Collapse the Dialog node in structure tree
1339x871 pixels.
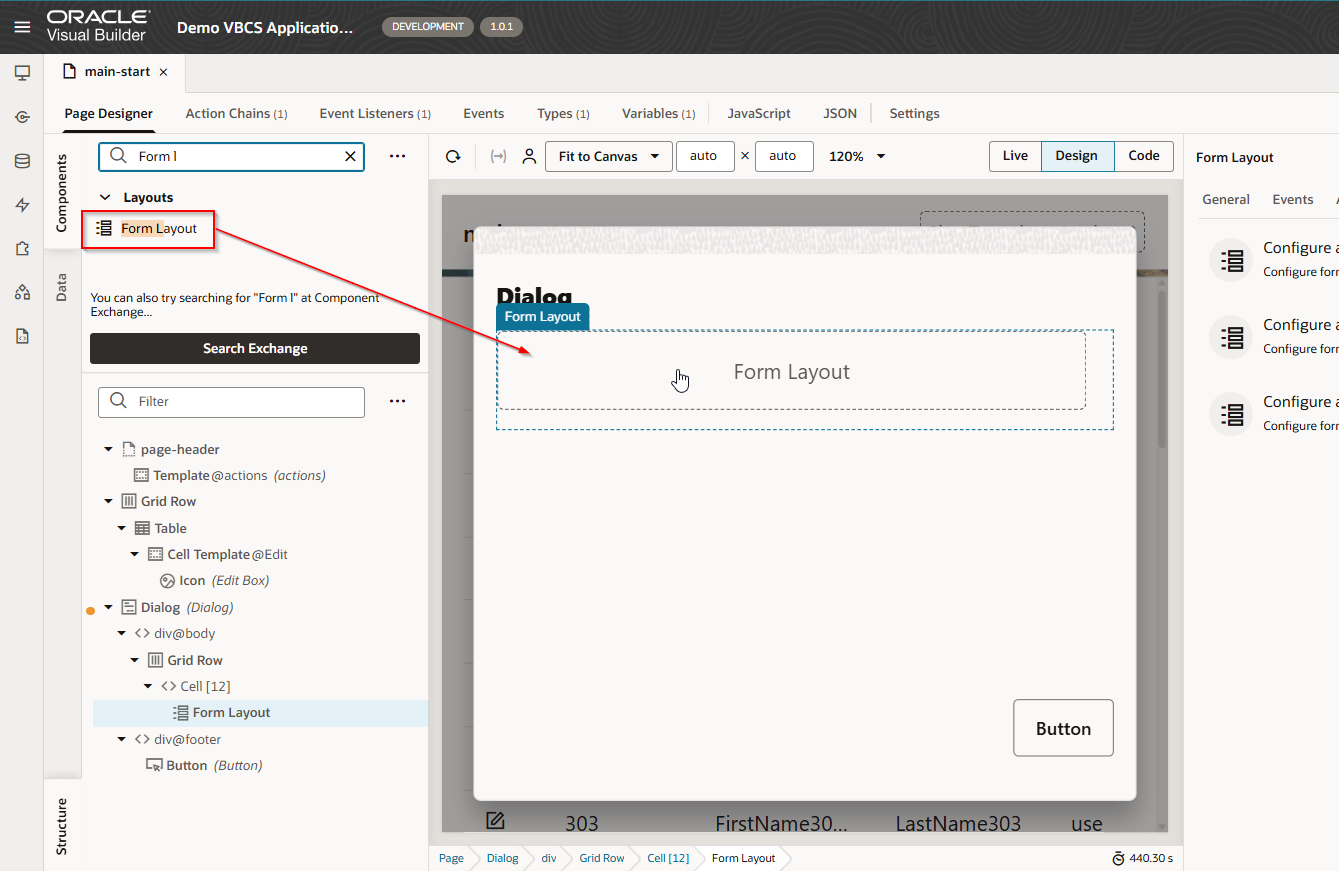pyautogui.click(x=108, y=607)
